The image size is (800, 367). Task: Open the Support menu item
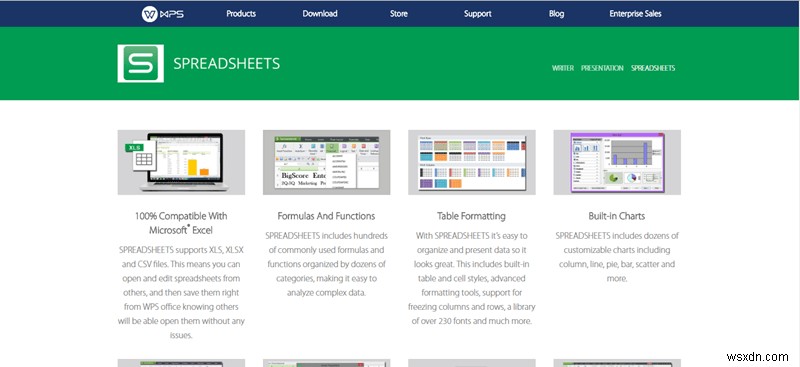pos(478,14)
